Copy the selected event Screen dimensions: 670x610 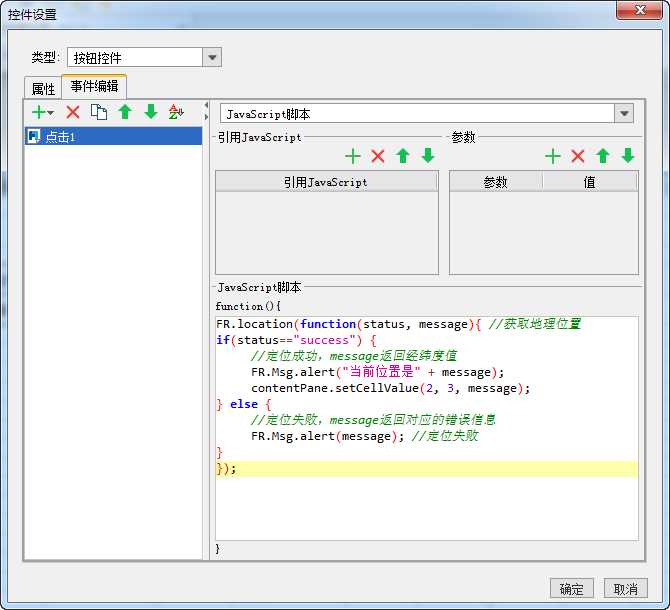(99, 112)
